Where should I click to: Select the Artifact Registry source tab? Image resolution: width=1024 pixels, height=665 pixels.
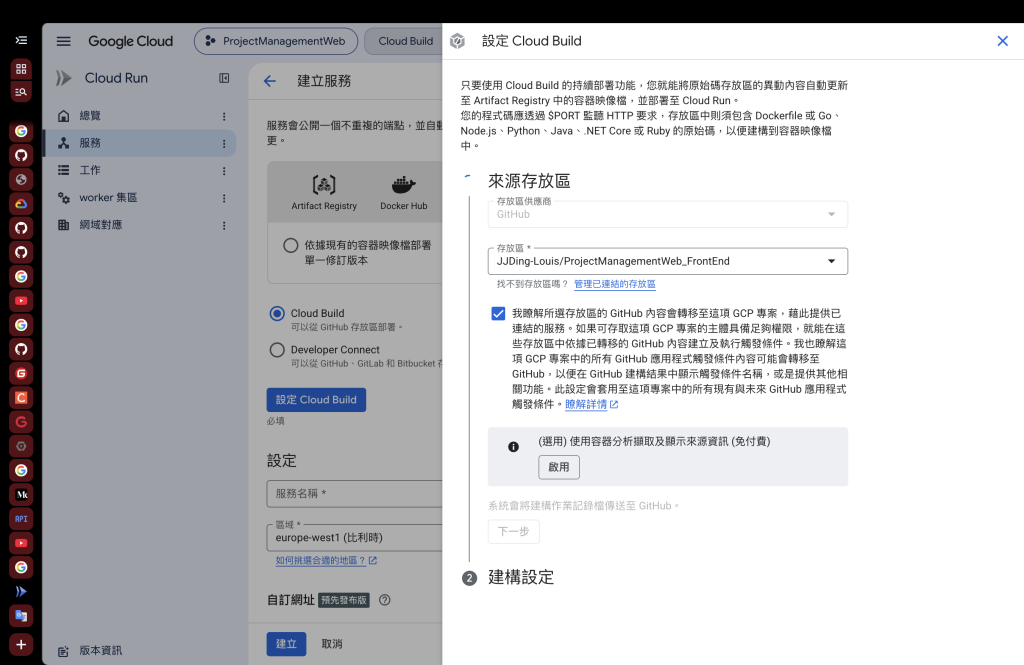point(324,193)
